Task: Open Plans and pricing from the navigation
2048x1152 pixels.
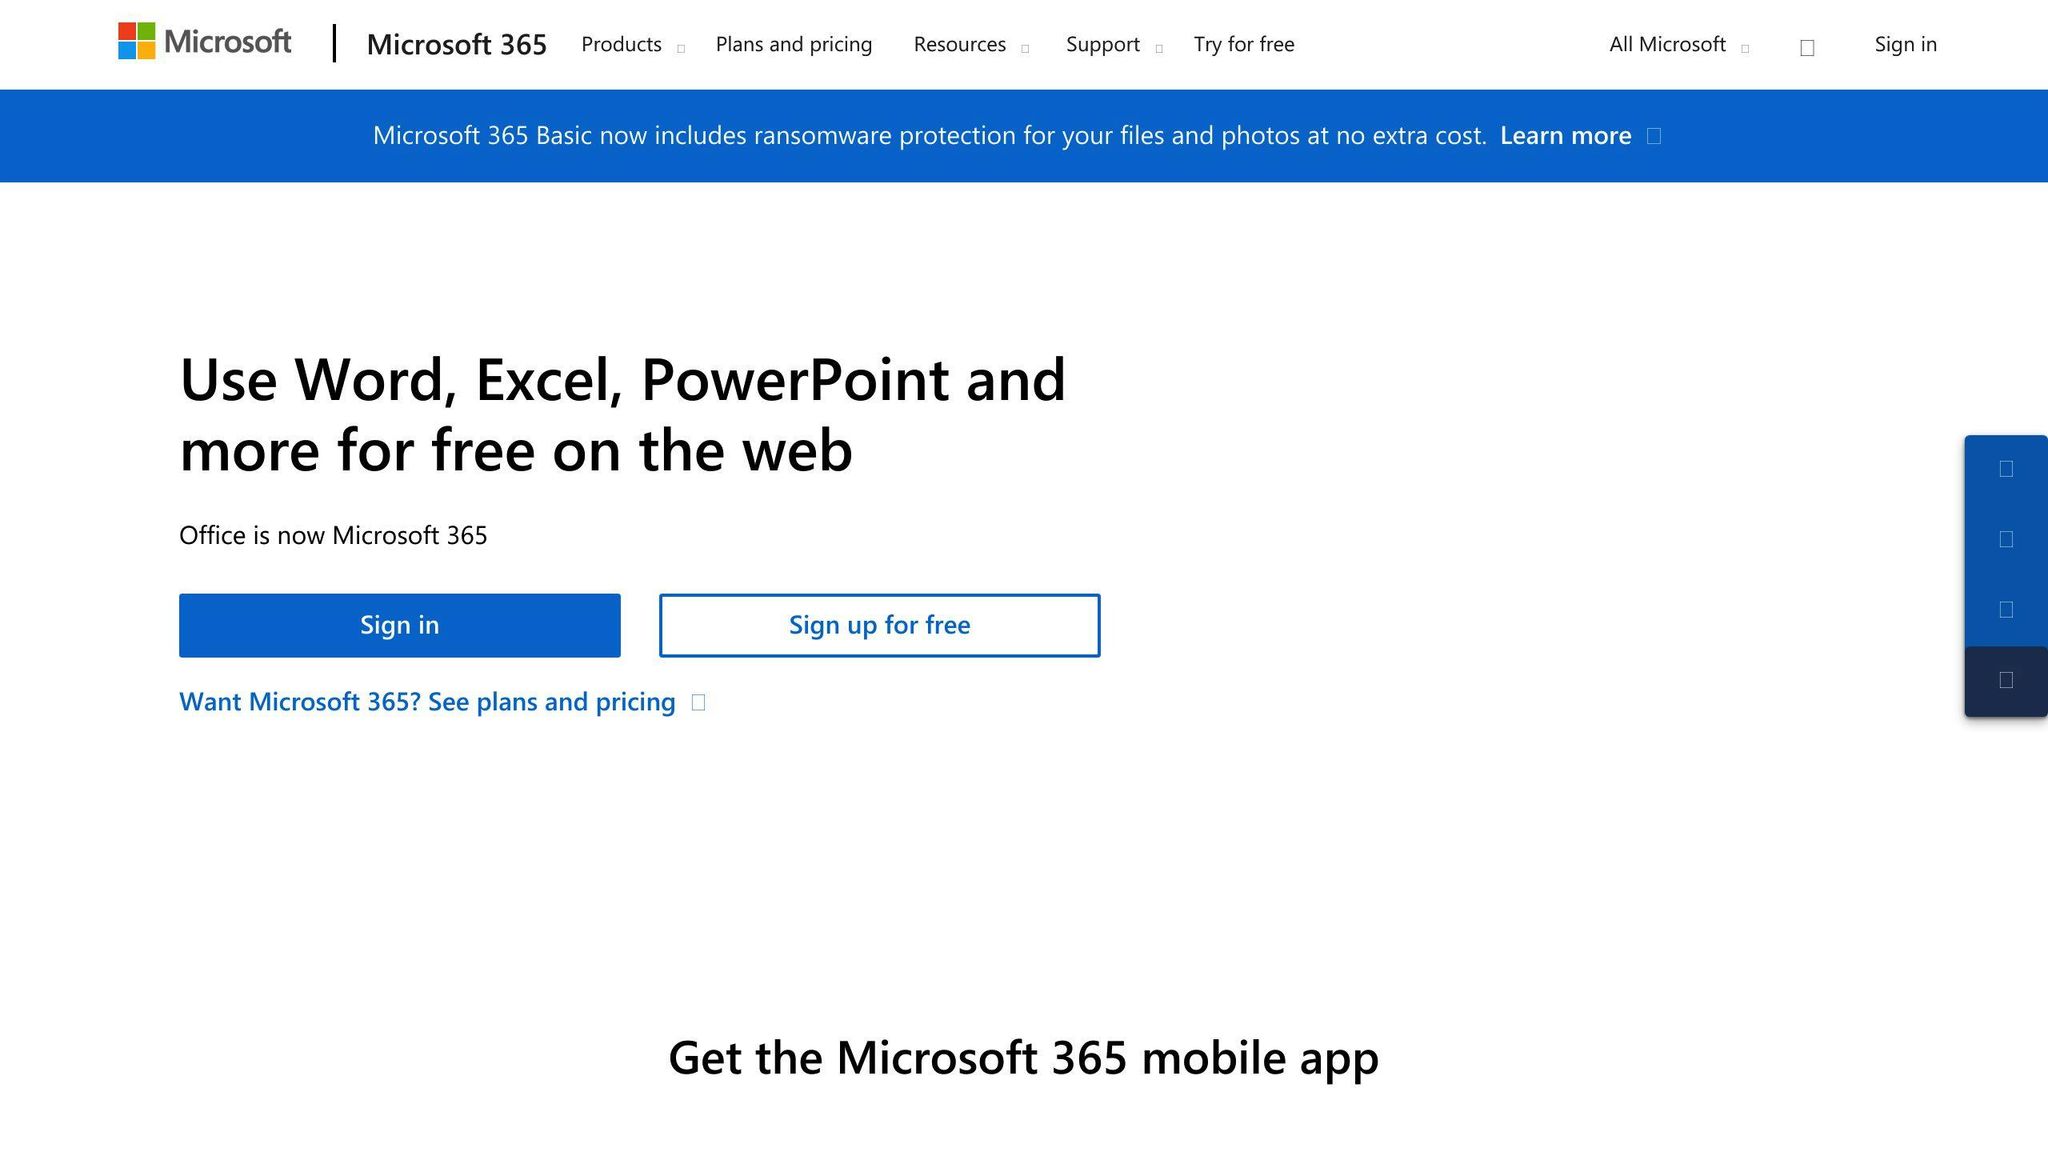Action: coord(793,44)
